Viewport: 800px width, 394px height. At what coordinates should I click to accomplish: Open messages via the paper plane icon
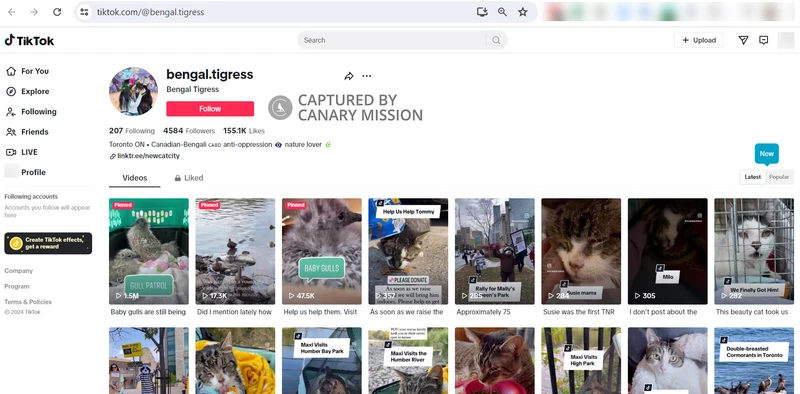coord(743,40)
